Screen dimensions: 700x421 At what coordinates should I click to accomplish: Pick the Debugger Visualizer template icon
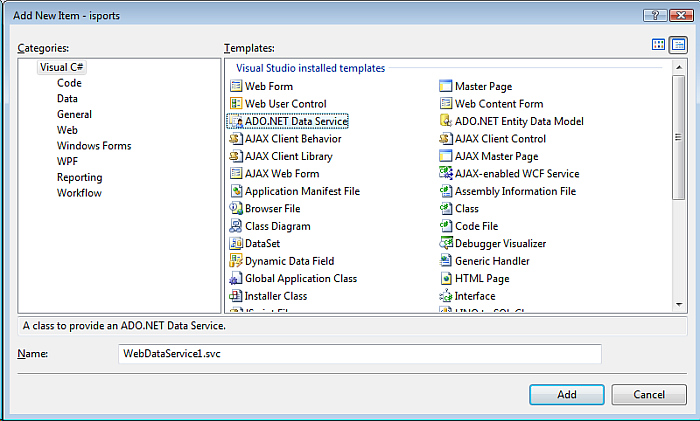446,244
